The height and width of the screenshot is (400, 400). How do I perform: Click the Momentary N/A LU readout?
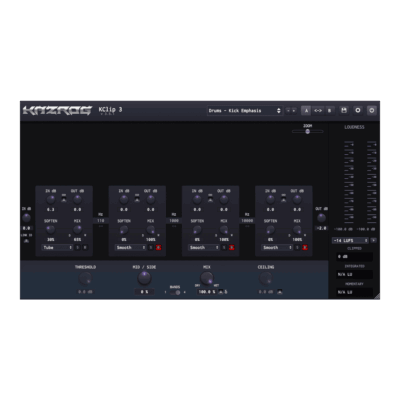pos(354,292)
